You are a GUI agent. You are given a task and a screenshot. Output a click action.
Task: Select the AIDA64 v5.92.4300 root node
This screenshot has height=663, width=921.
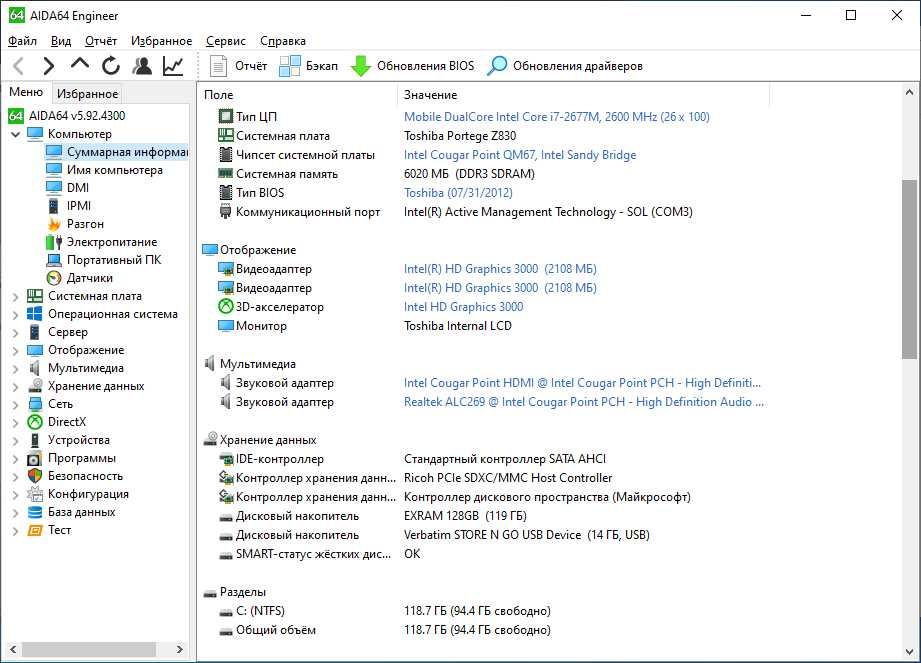click(77, 116)
